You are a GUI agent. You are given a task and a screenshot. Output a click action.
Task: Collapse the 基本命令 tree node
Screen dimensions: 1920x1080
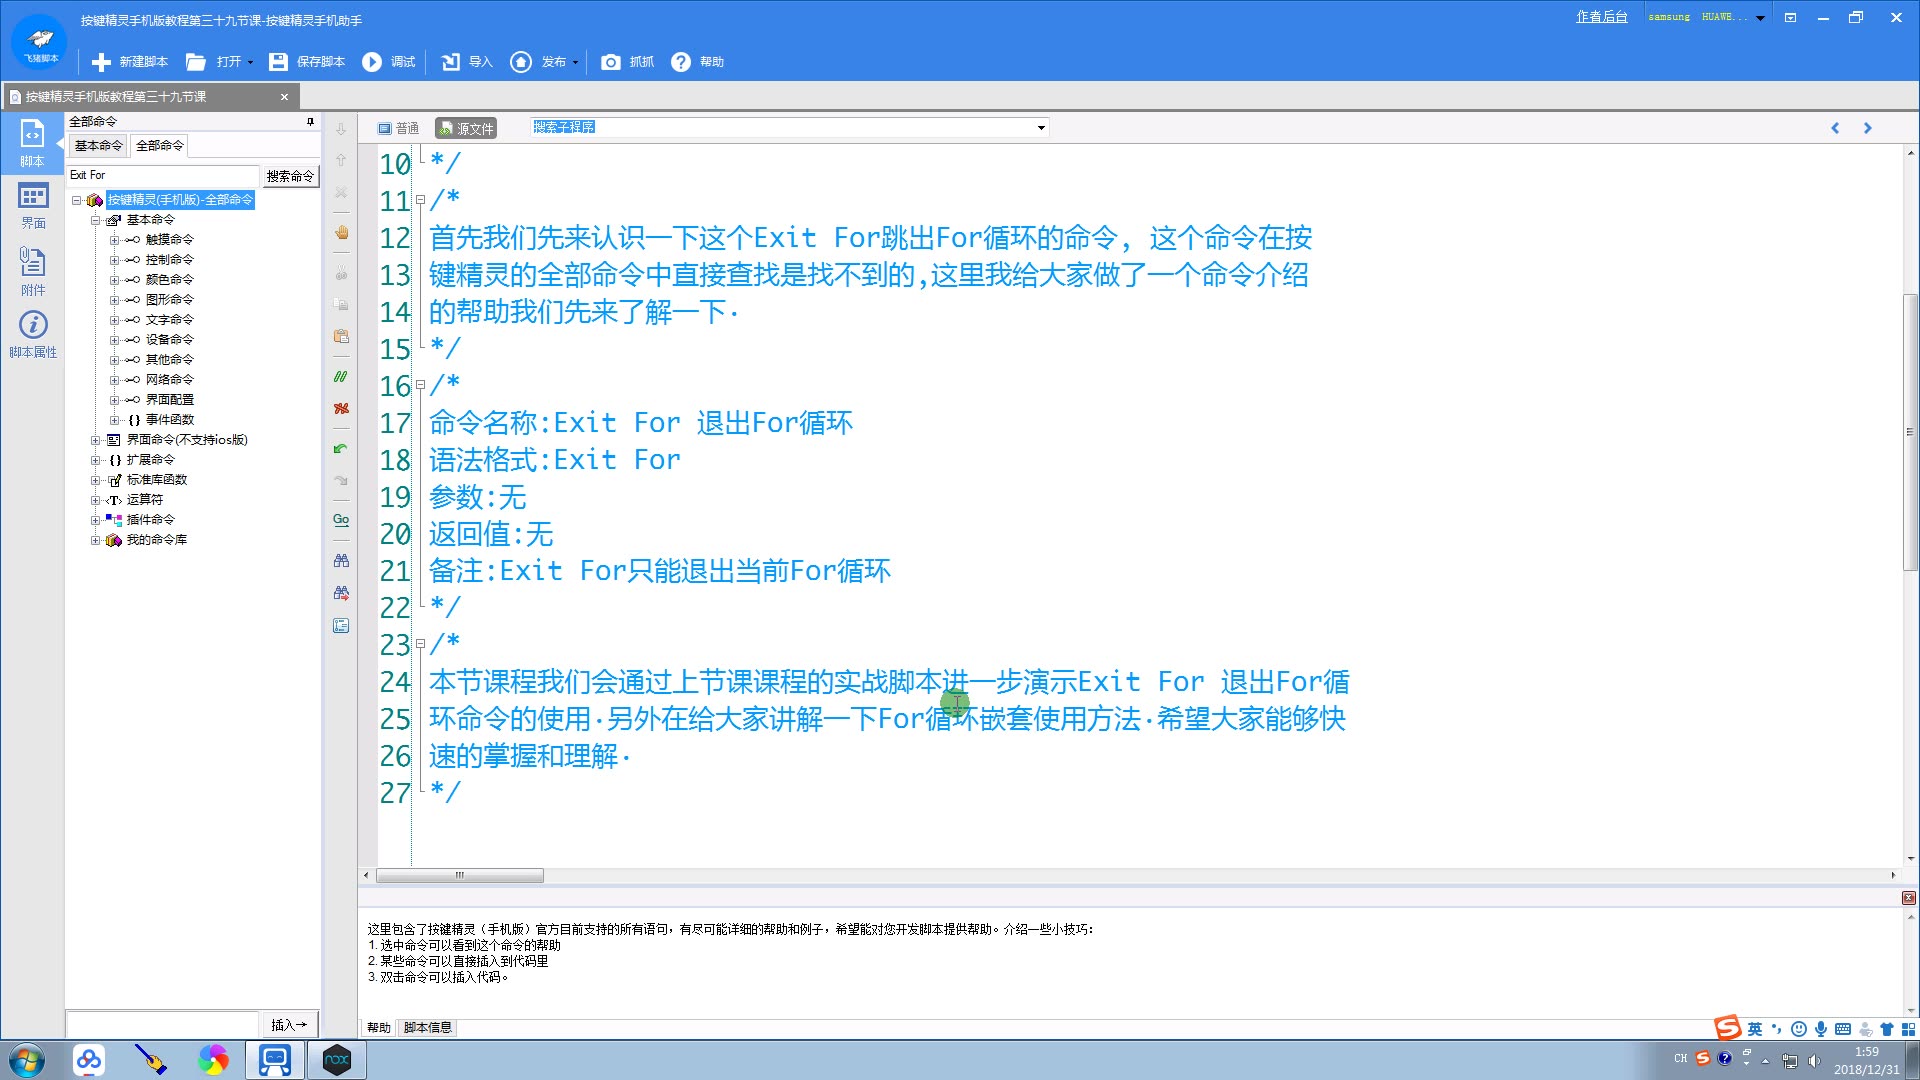click(95, 220)
